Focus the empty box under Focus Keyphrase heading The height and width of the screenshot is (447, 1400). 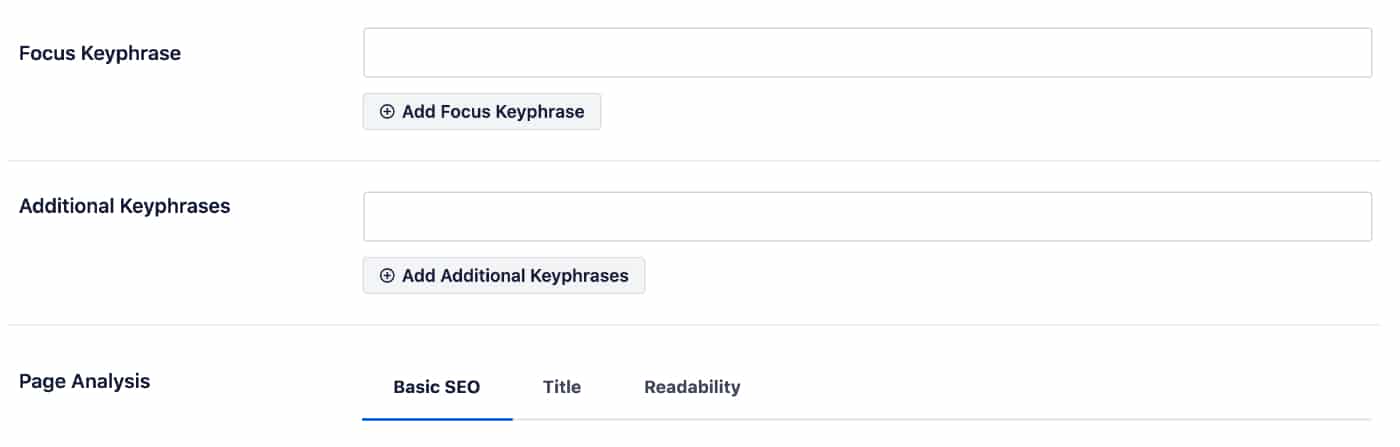click(867, 53)
